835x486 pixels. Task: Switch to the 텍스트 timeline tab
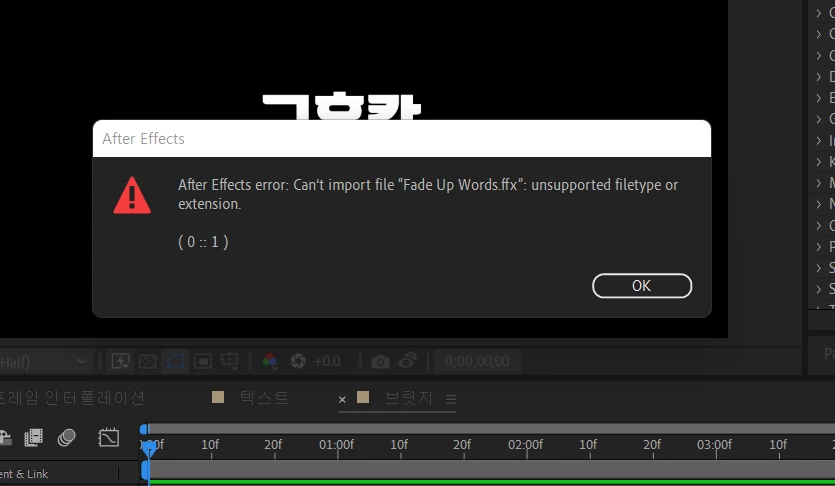[x=264, y=398]
